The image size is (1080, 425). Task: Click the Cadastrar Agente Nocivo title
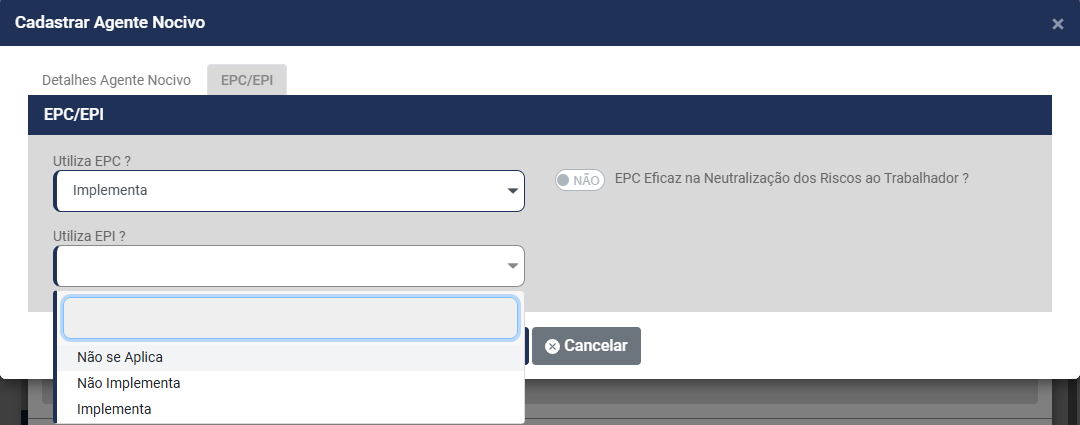tap(110, 22)
